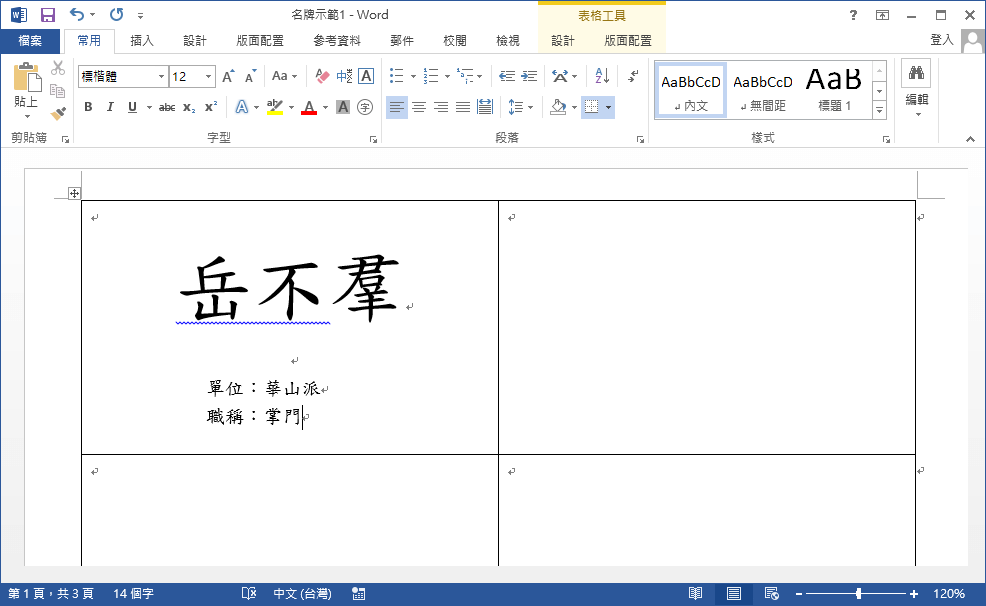The height and width of the screenshot is (606, 986).
Task: Adjust the zoom slider
Action: [858, 592]
